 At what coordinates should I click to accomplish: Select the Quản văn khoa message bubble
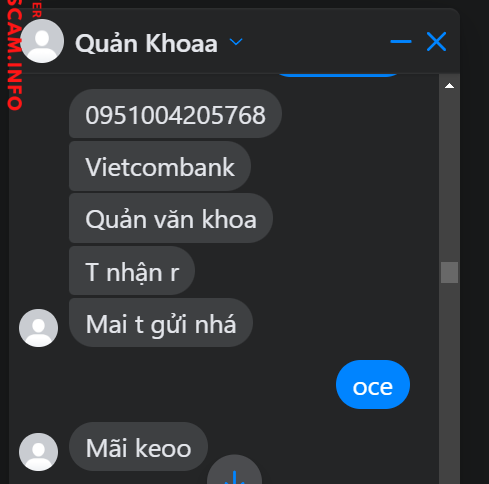(x=171, y=218)
